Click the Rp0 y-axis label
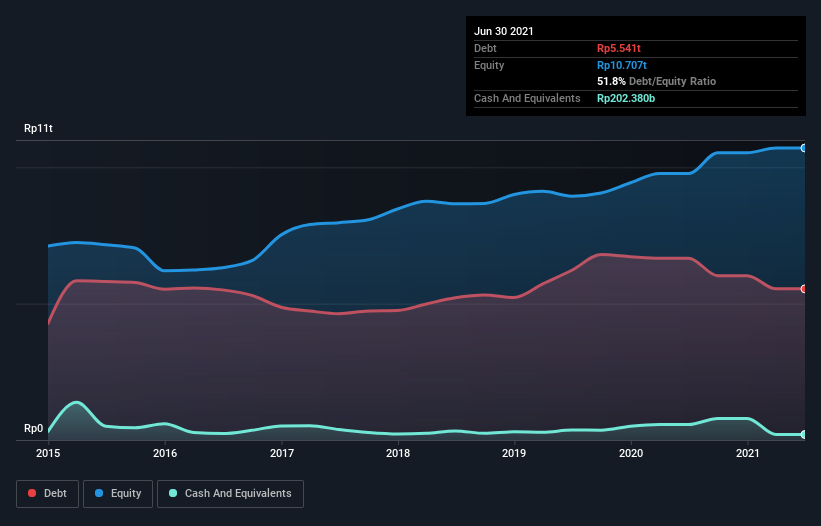The image size is (821, 526). coord(34,429)
